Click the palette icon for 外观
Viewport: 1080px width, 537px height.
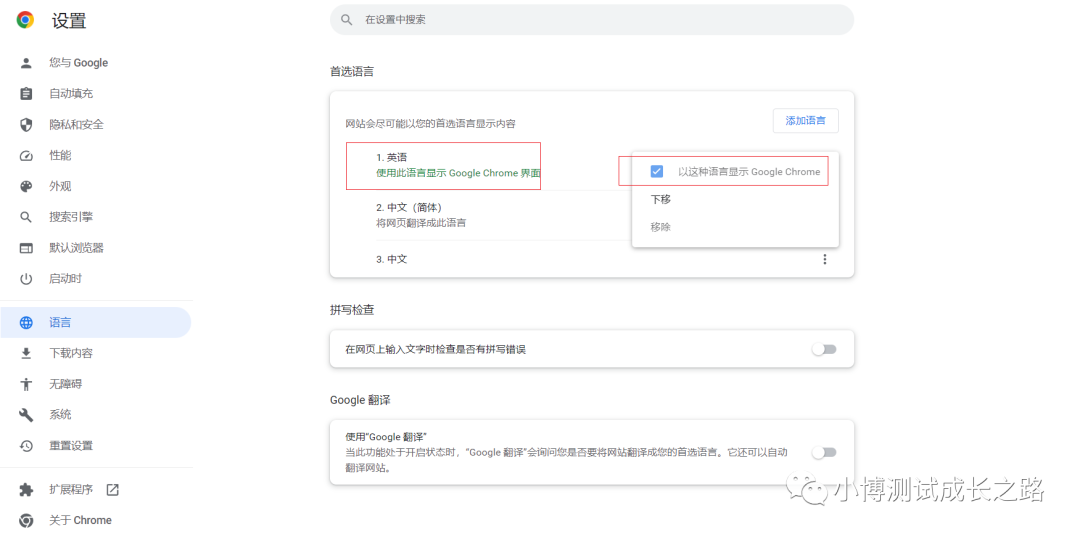click(26, 187)
